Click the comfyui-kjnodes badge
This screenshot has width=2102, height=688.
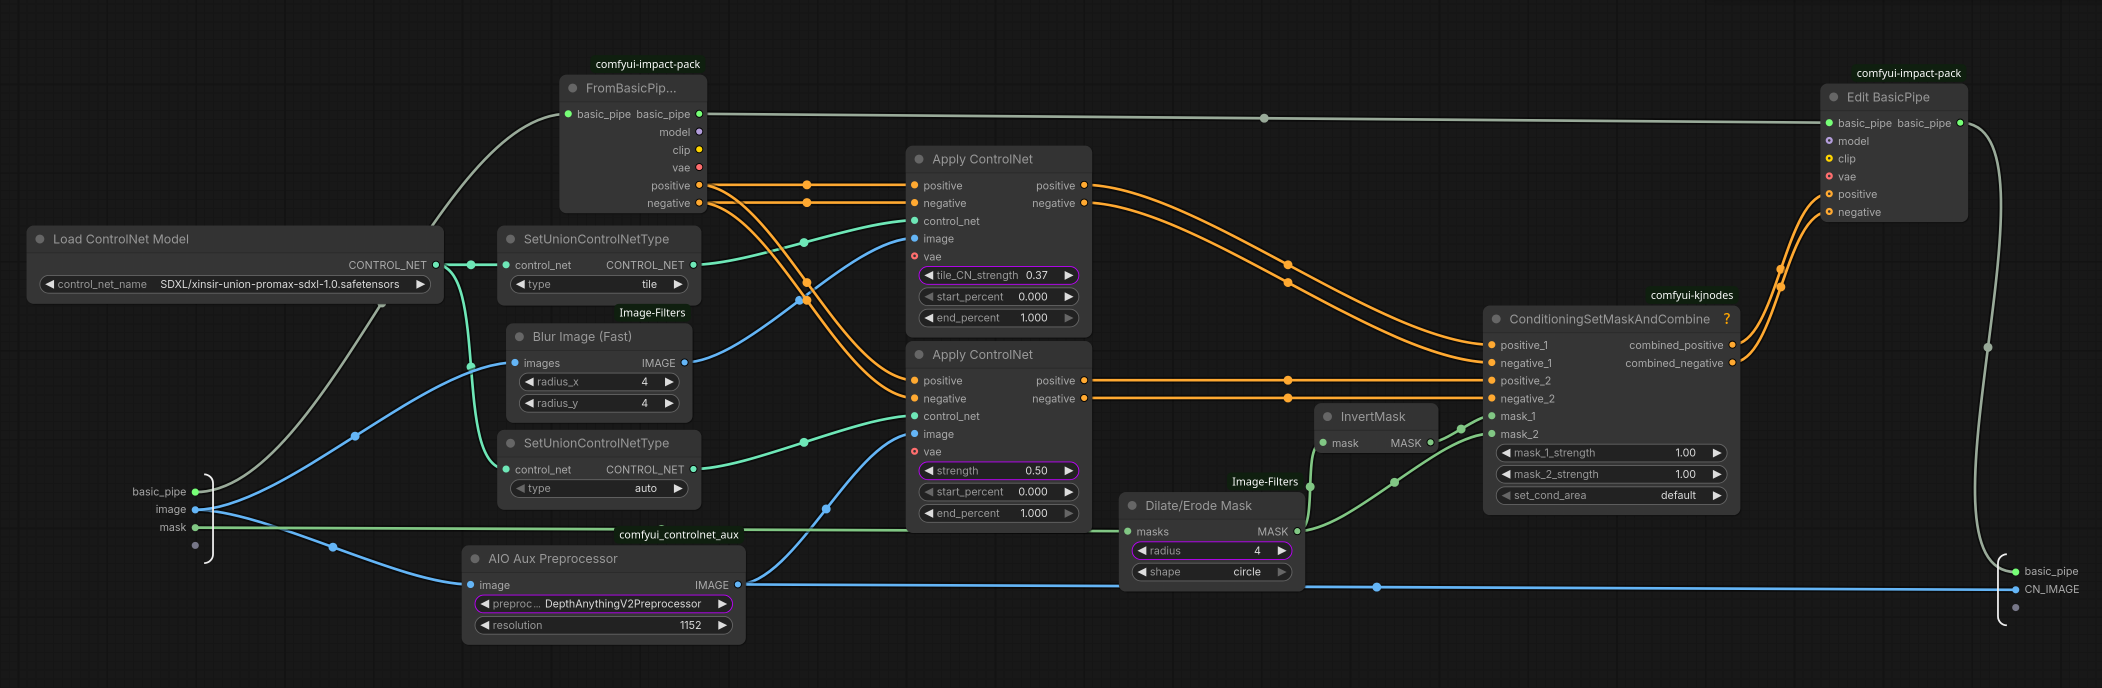tap(1692, 295)
